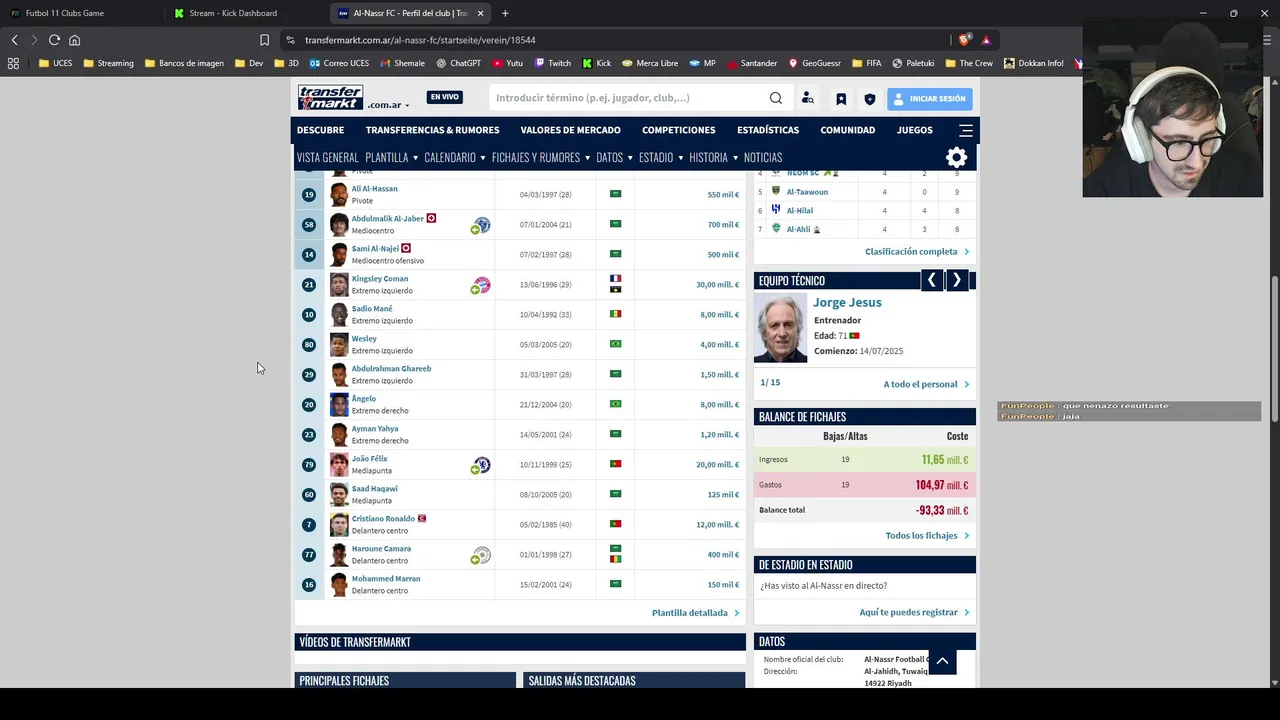The width and height of the screenshot is (1280, 720).
Task: Go back with browser back arrow
Action: (14, 40)
